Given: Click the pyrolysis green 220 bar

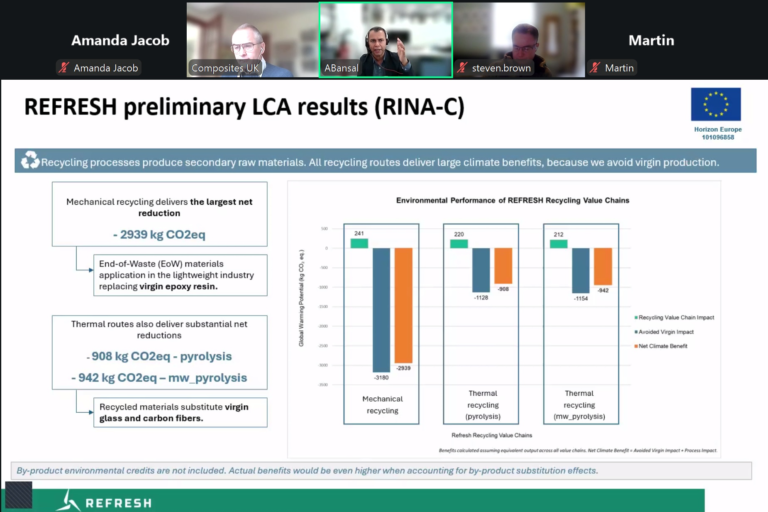Looking at the screenshot, I should click(459, 244).
